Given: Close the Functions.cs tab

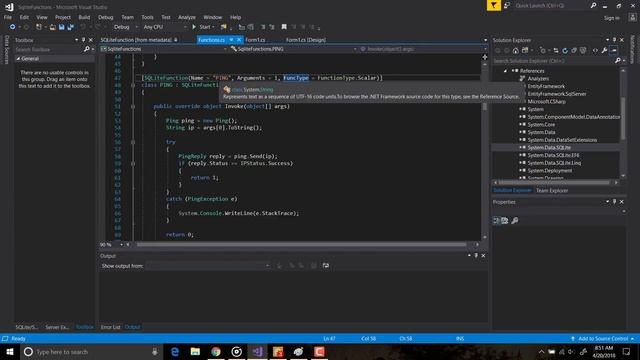Looking at the screenshot, I should 239,40.
